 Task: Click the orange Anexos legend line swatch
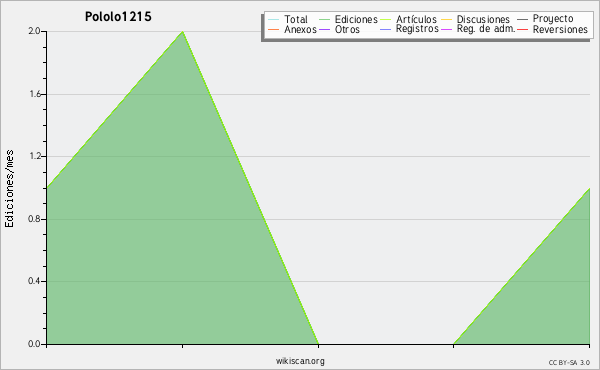point(273,30)
